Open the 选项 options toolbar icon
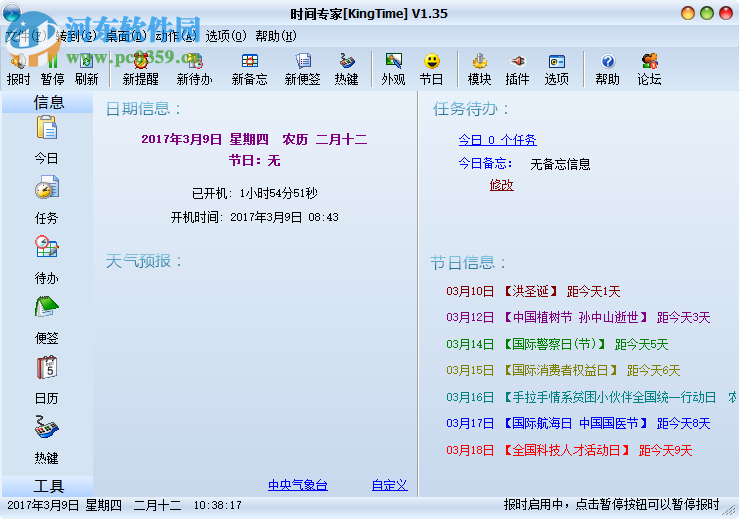 tap(557, 69)
